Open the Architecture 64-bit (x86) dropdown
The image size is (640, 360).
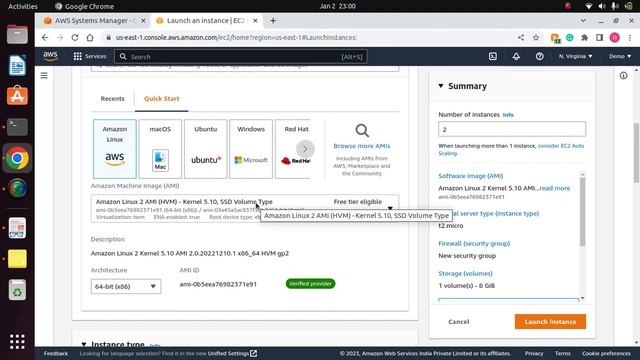click(126, 287)
